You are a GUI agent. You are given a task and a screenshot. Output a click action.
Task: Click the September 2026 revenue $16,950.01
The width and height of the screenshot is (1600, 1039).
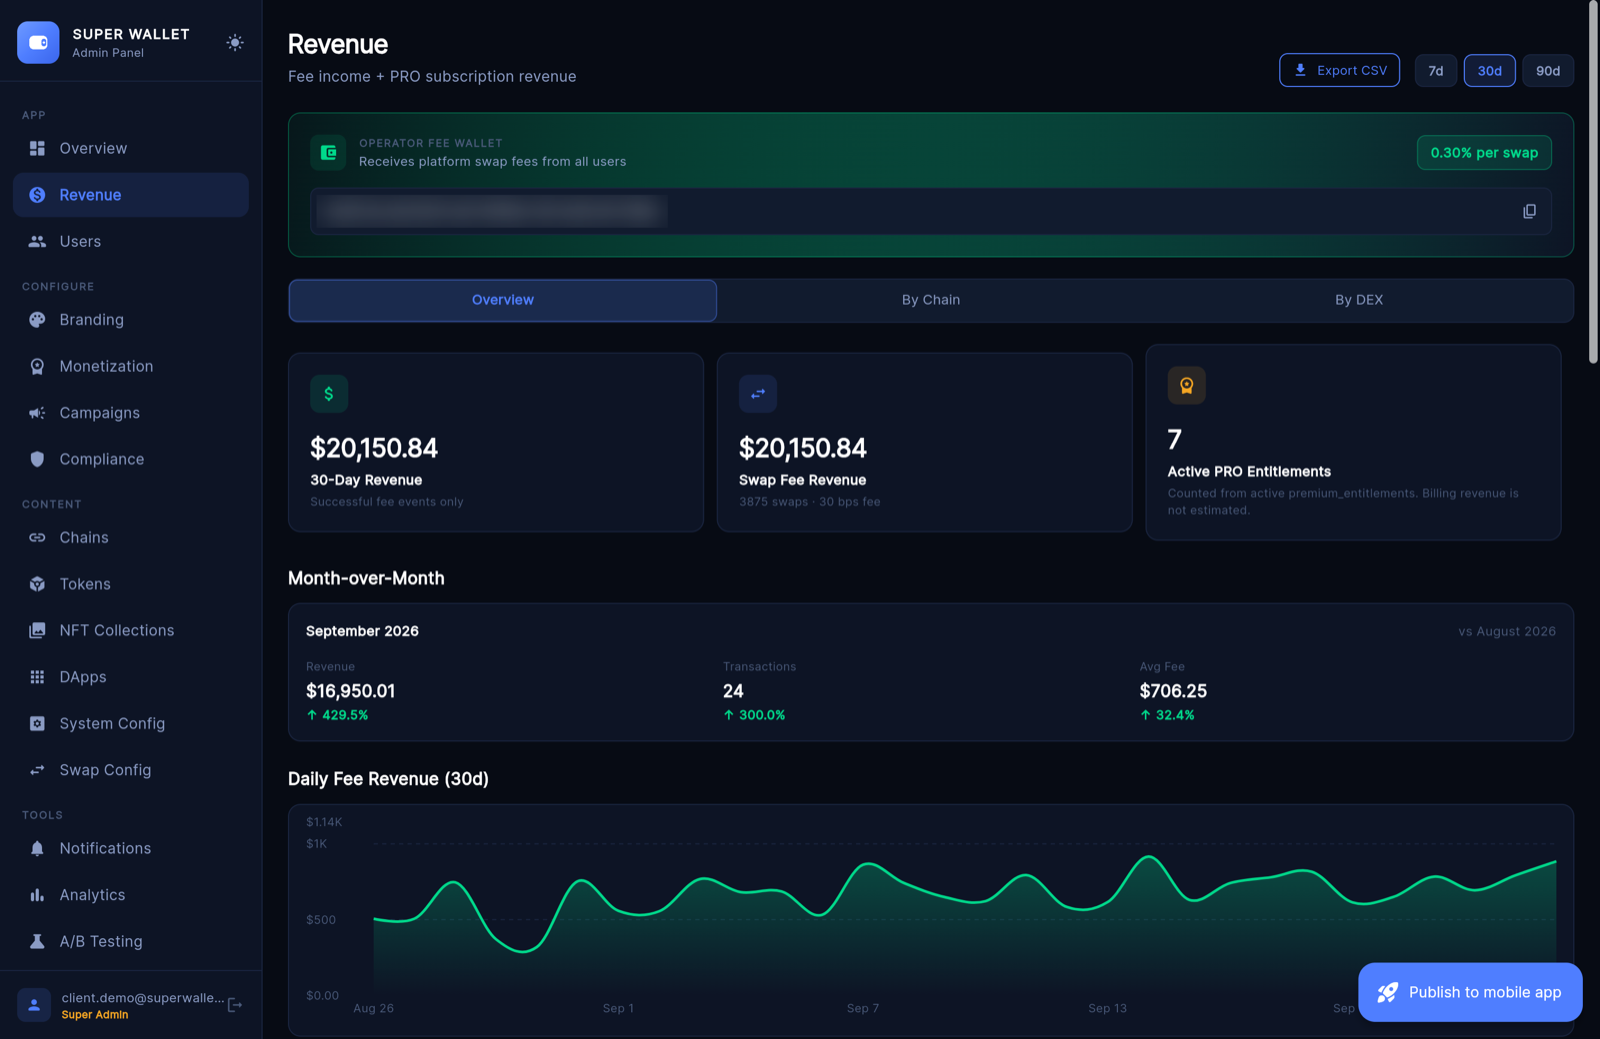(x=351, y=691)
